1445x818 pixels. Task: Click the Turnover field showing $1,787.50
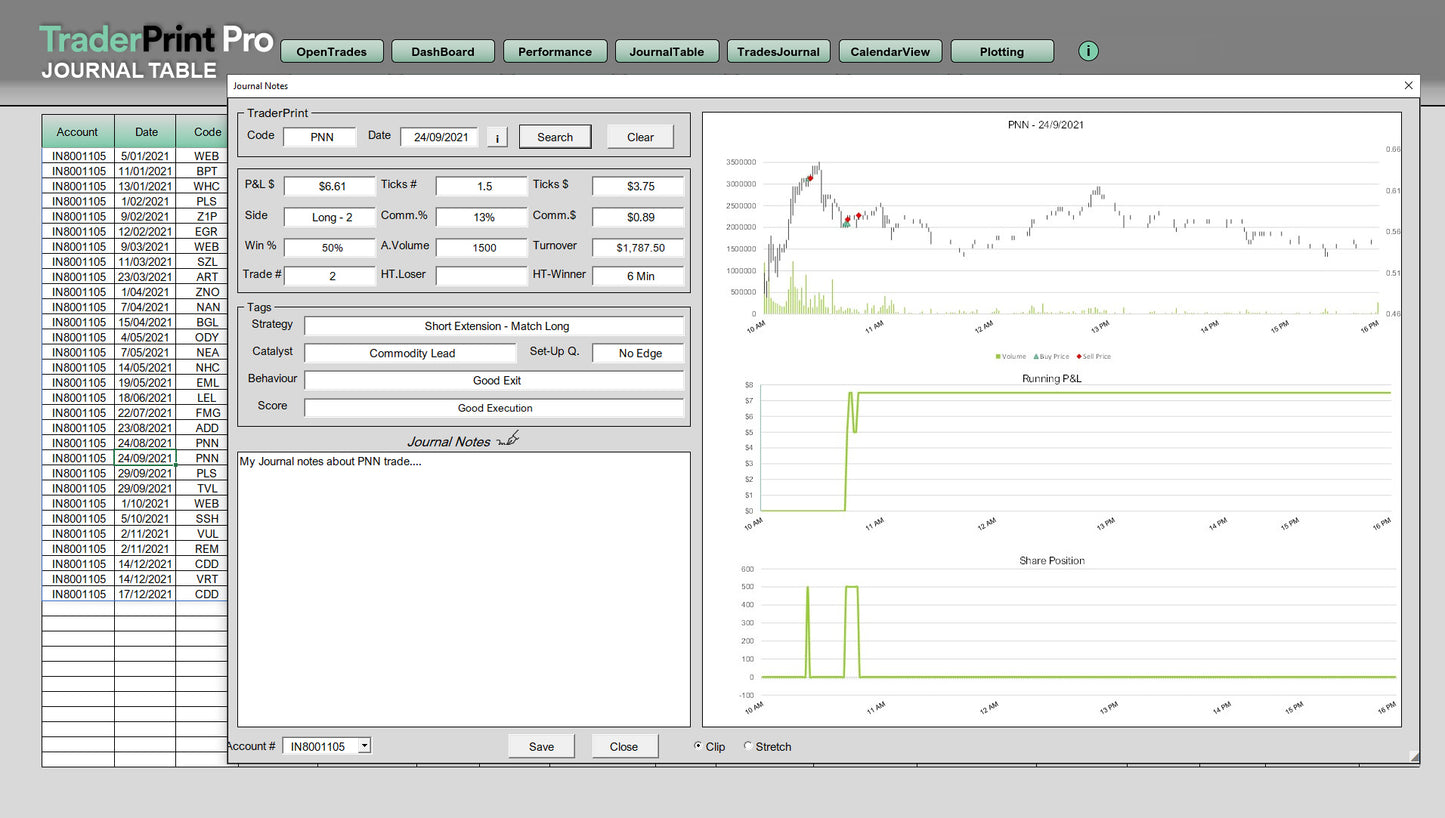(639, 246)
